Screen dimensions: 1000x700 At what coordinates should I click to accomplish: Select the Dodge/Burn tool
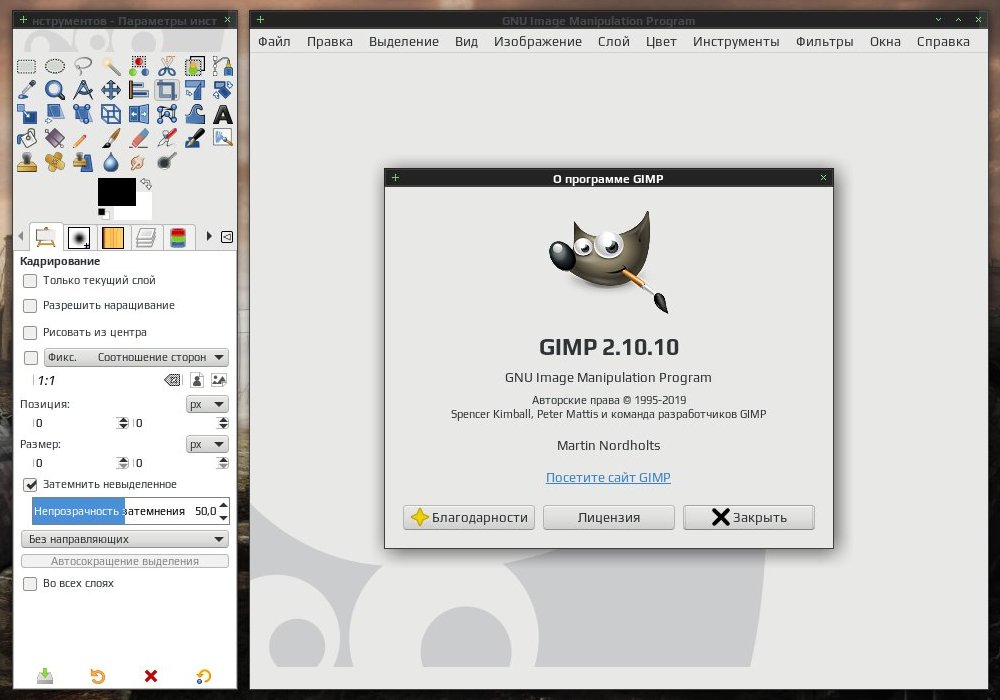pos(166,162)
